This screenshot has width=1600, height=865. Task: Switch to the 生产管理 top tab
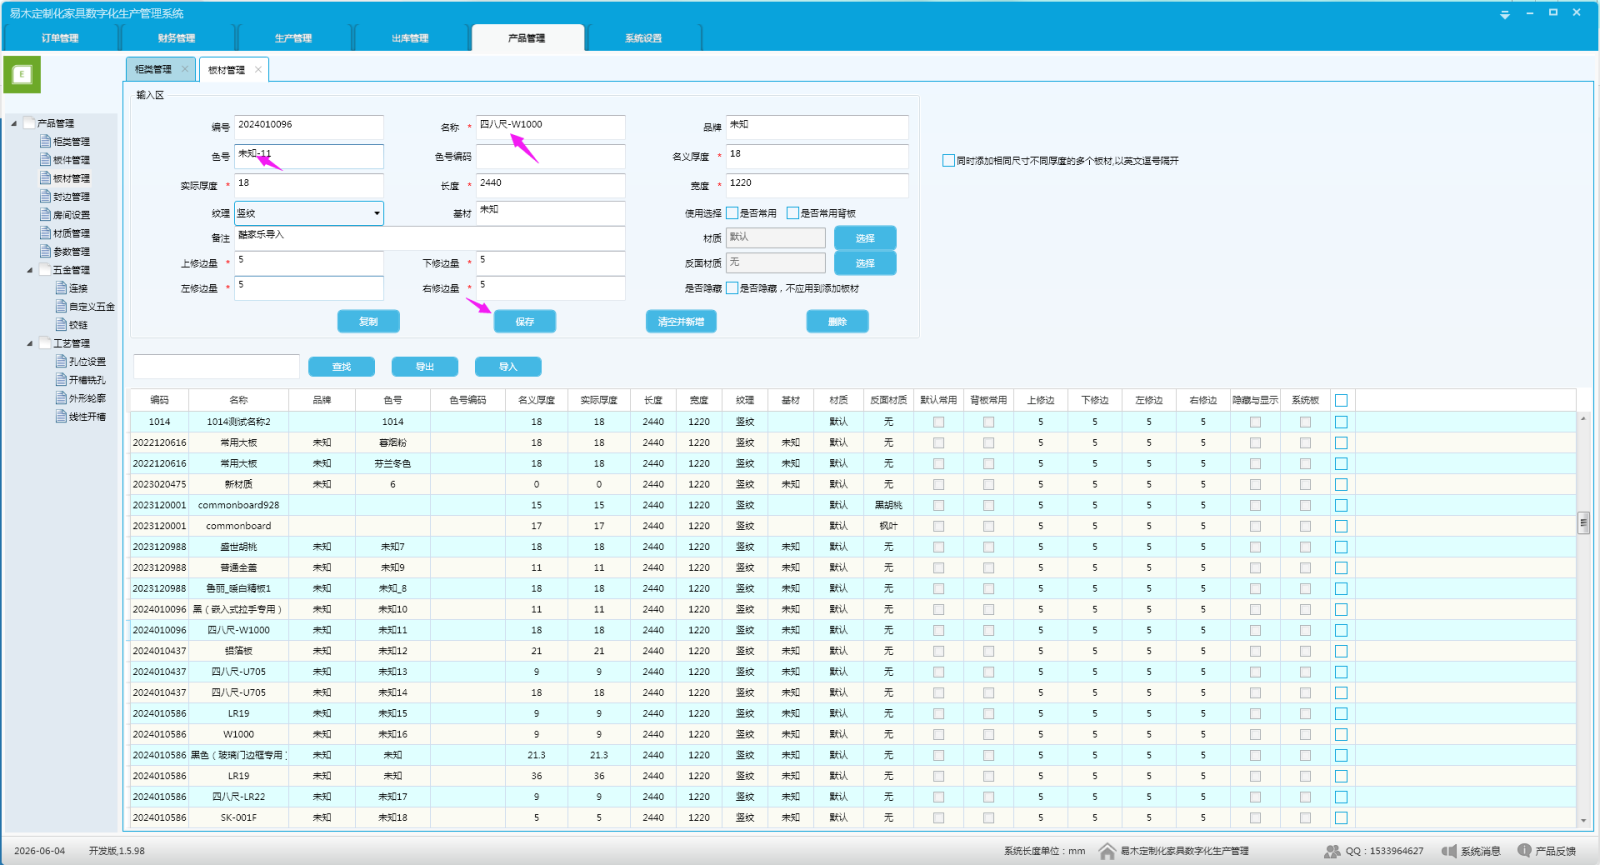(293, 38)
